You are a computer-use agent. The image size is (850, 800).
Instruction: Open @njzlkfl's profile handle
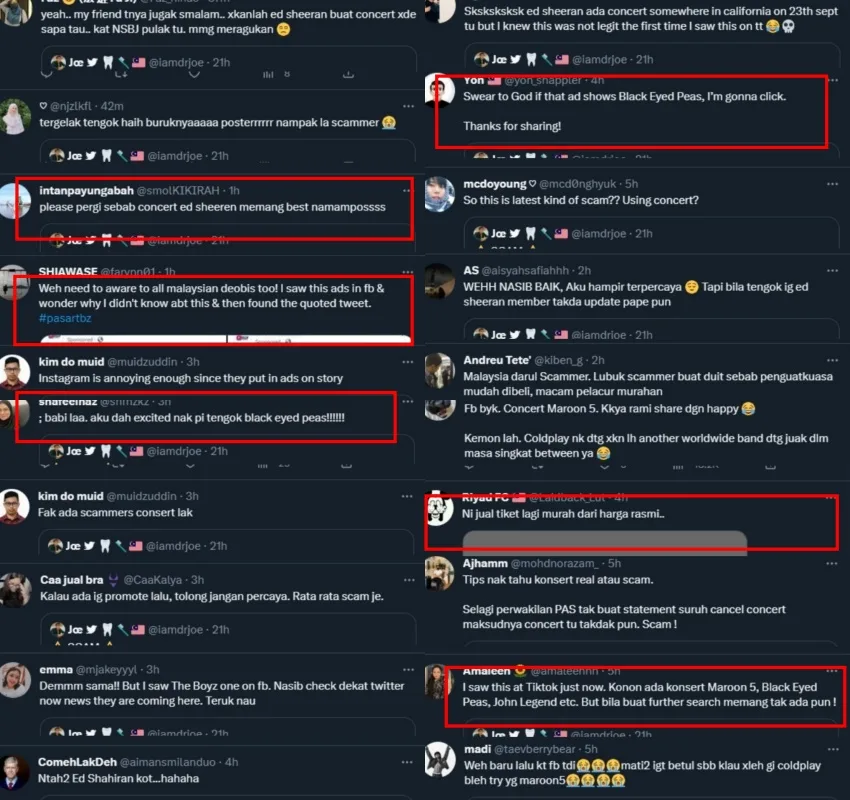[x=70, y=106]
